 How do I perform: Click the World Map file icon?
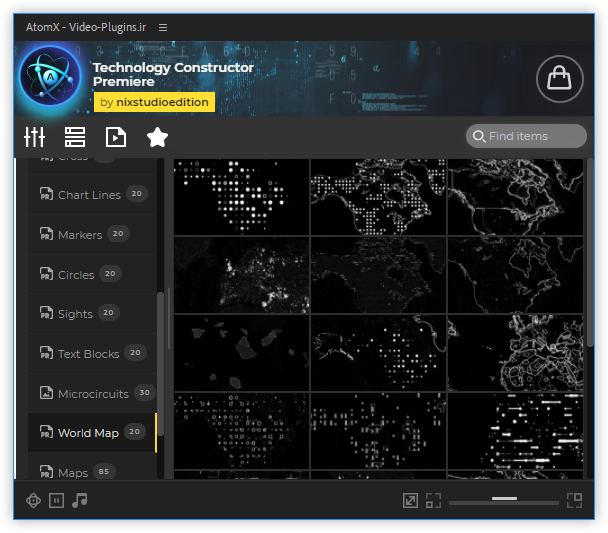(46, 431)
